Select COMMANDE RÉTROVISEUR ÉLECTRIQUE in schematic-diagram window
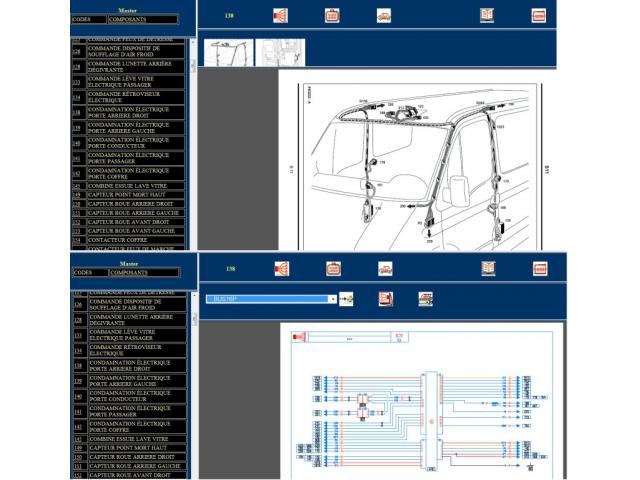 coord(137,350)
